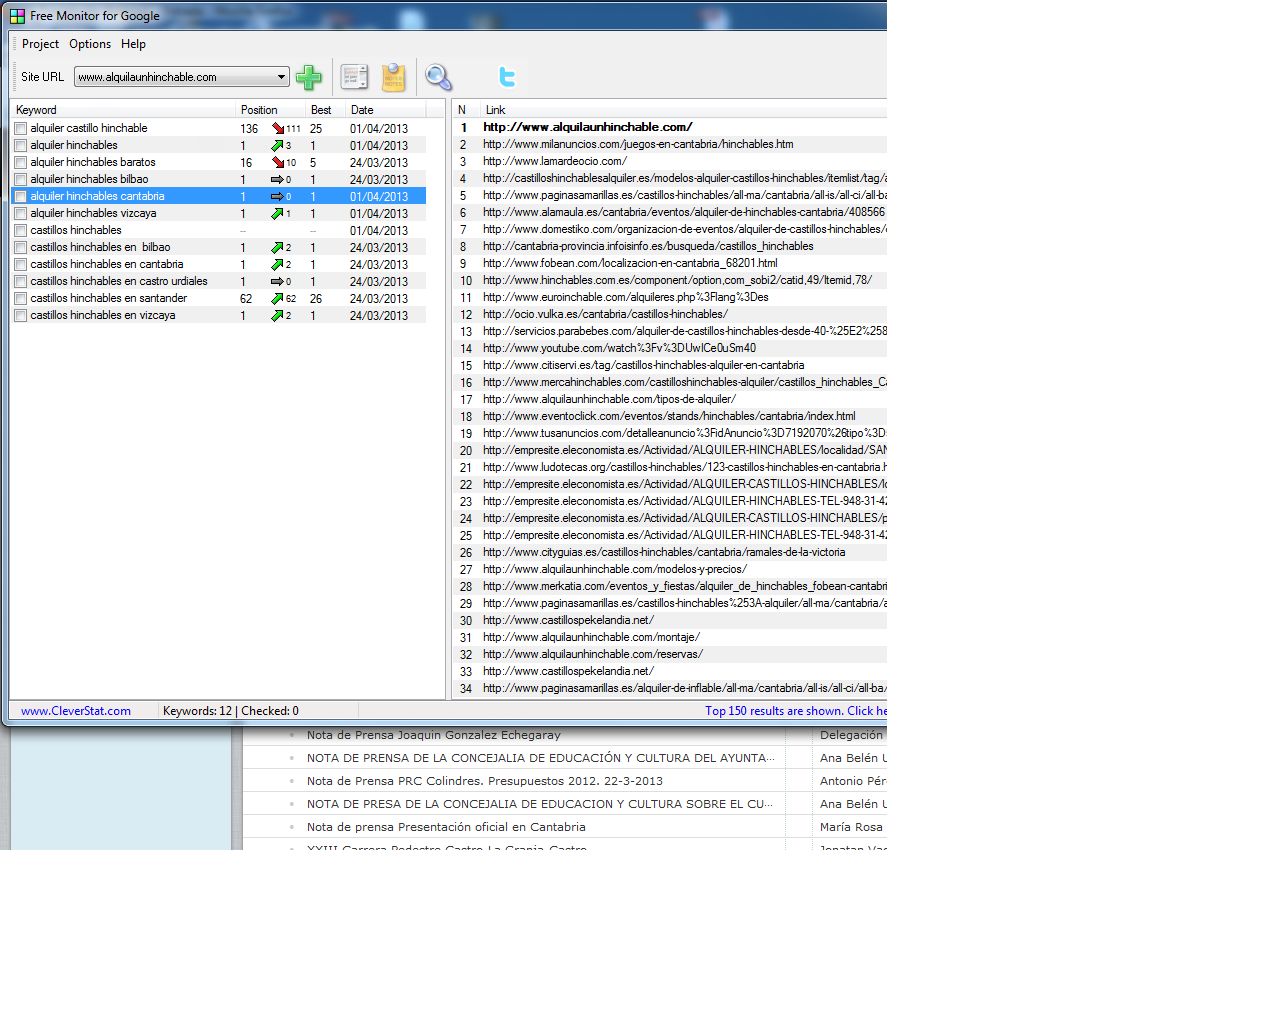
Task: Click red down arrow for 'alquiler hinchables baratos'
Action: pos(278,162)
